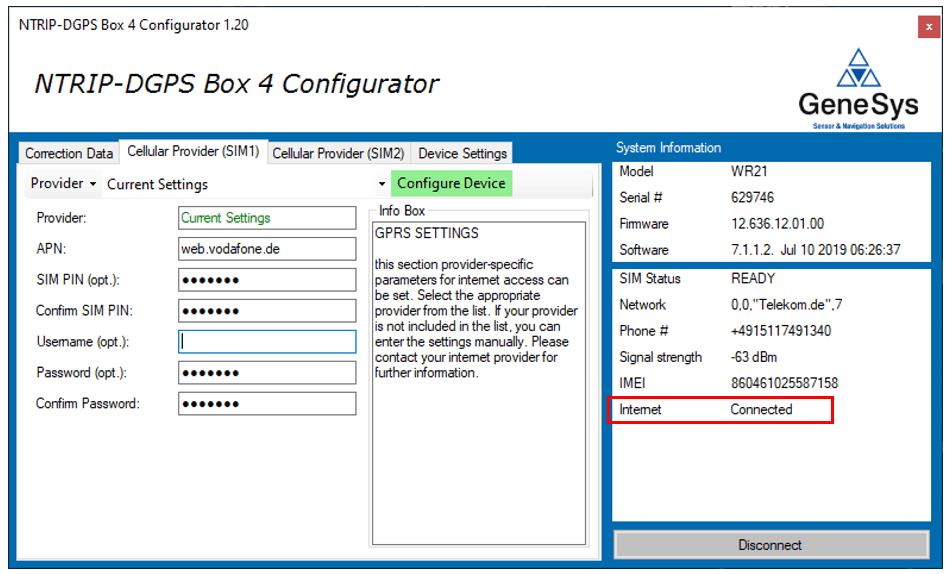Select the Model value WR21
This screenshot has width=947, height=574.
pyautogui.click(x=749, y=172)
